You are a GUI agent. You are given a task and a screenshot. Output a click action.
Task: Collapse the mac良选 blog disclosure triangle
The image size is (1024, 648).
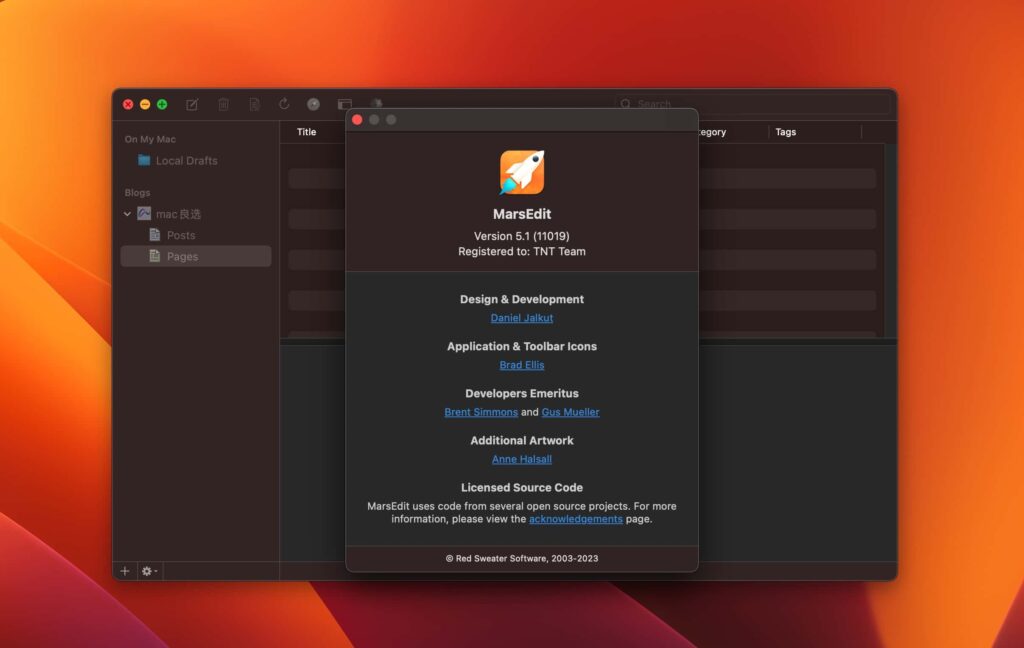(x=127, y=214)
